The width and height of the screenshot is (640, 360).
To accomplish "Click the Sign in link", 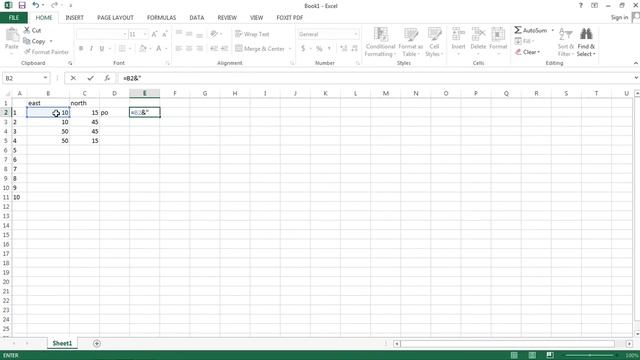I will coord(619,17).
